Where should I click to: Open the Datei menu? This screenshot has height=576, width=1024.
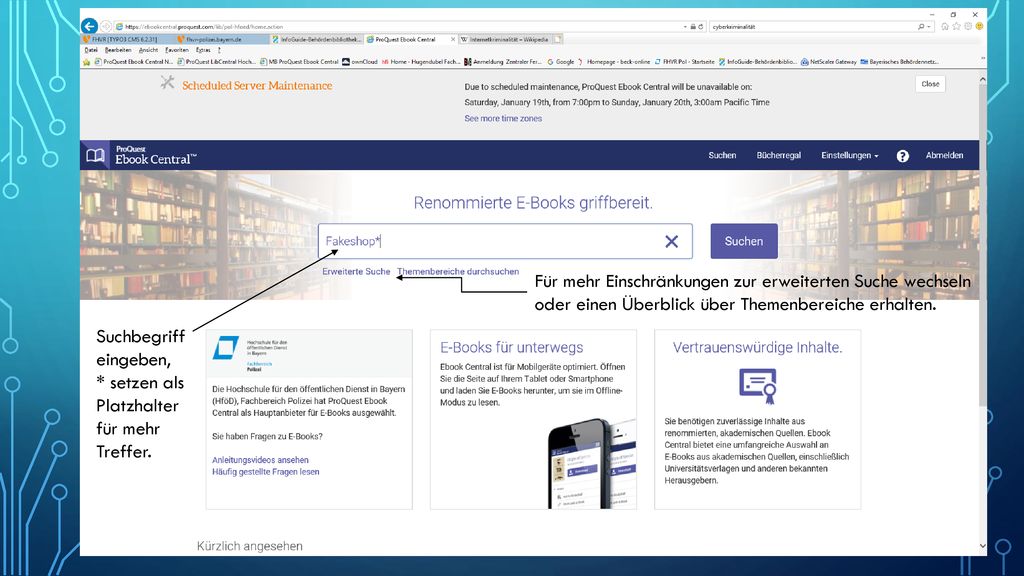[91, 50]
